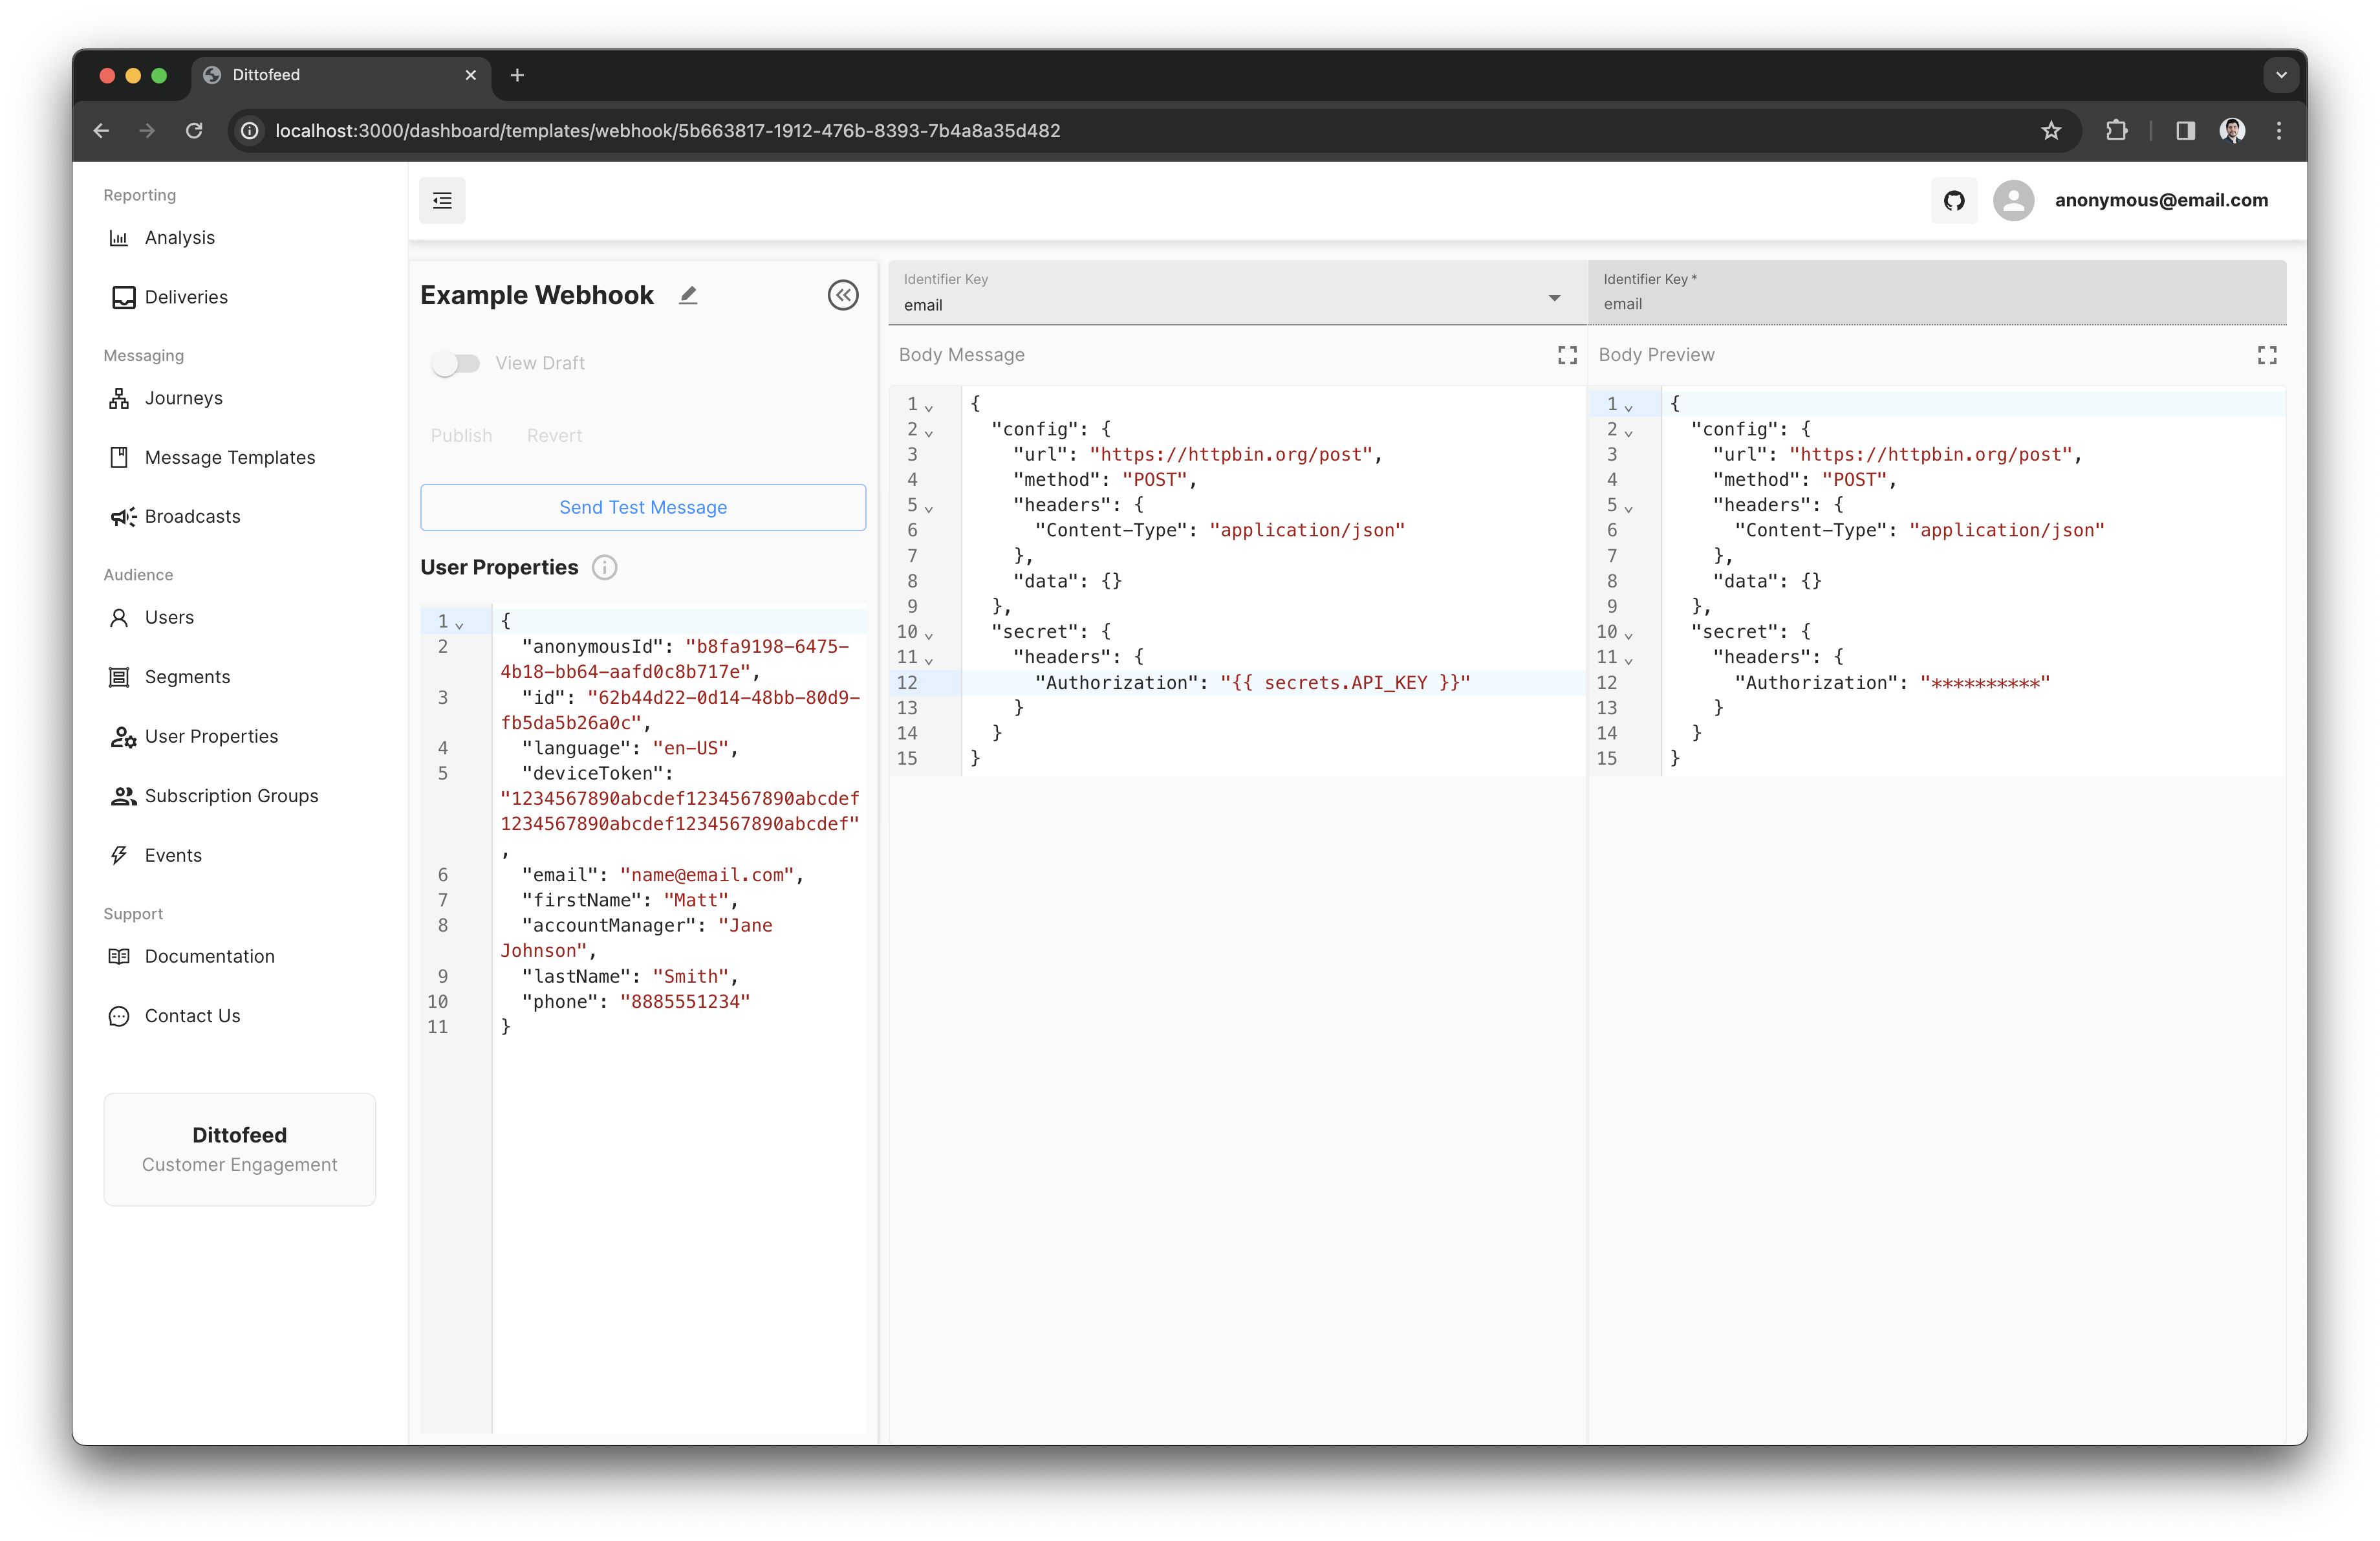Collapse the left panel with the double-chevron icon
Screen dimensions: 2380x1541
click(x=843, y=295)
